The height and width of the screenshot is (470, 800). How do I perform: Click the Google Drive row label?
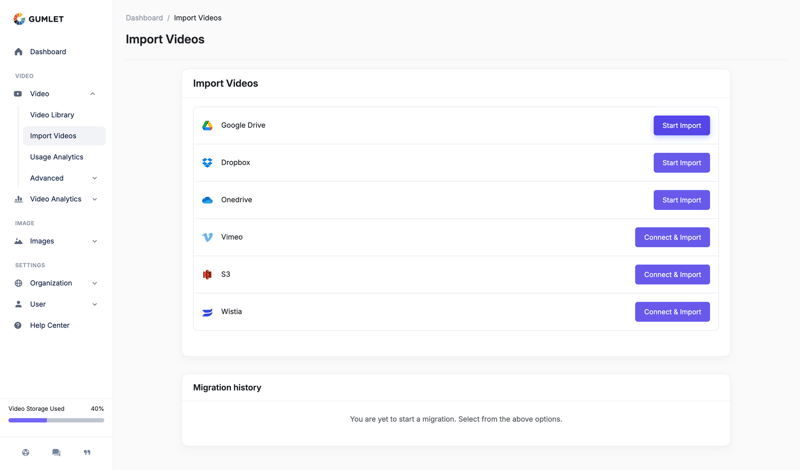[243, 125]
